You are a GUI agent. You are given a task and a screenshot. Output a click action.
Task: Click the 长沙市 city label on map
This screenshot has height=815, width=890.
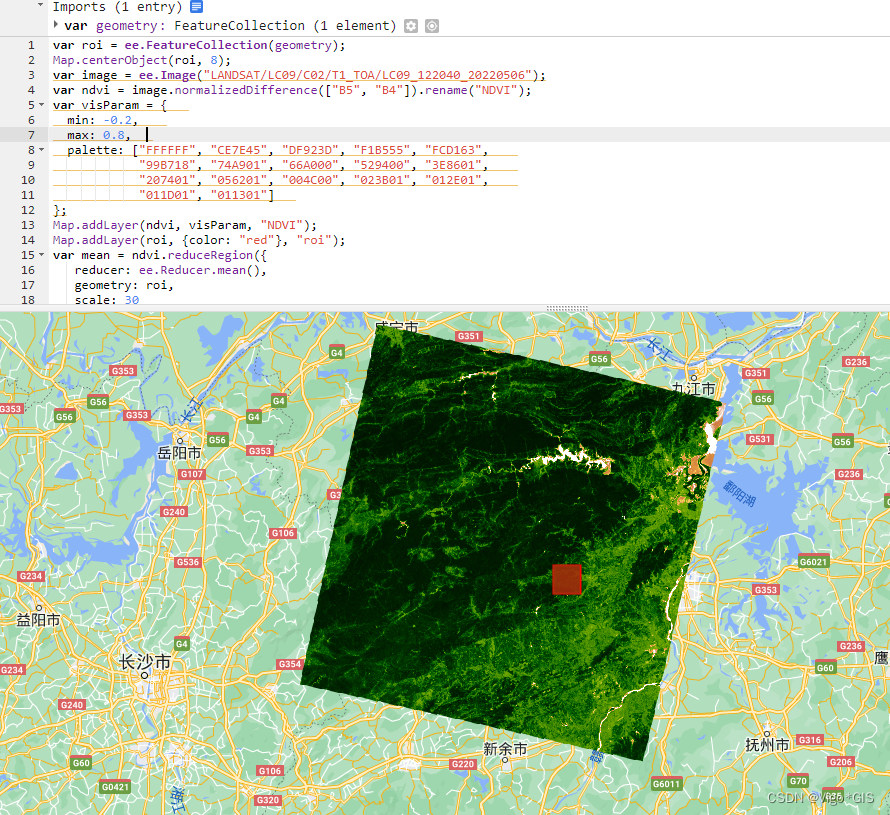(146, 661)
